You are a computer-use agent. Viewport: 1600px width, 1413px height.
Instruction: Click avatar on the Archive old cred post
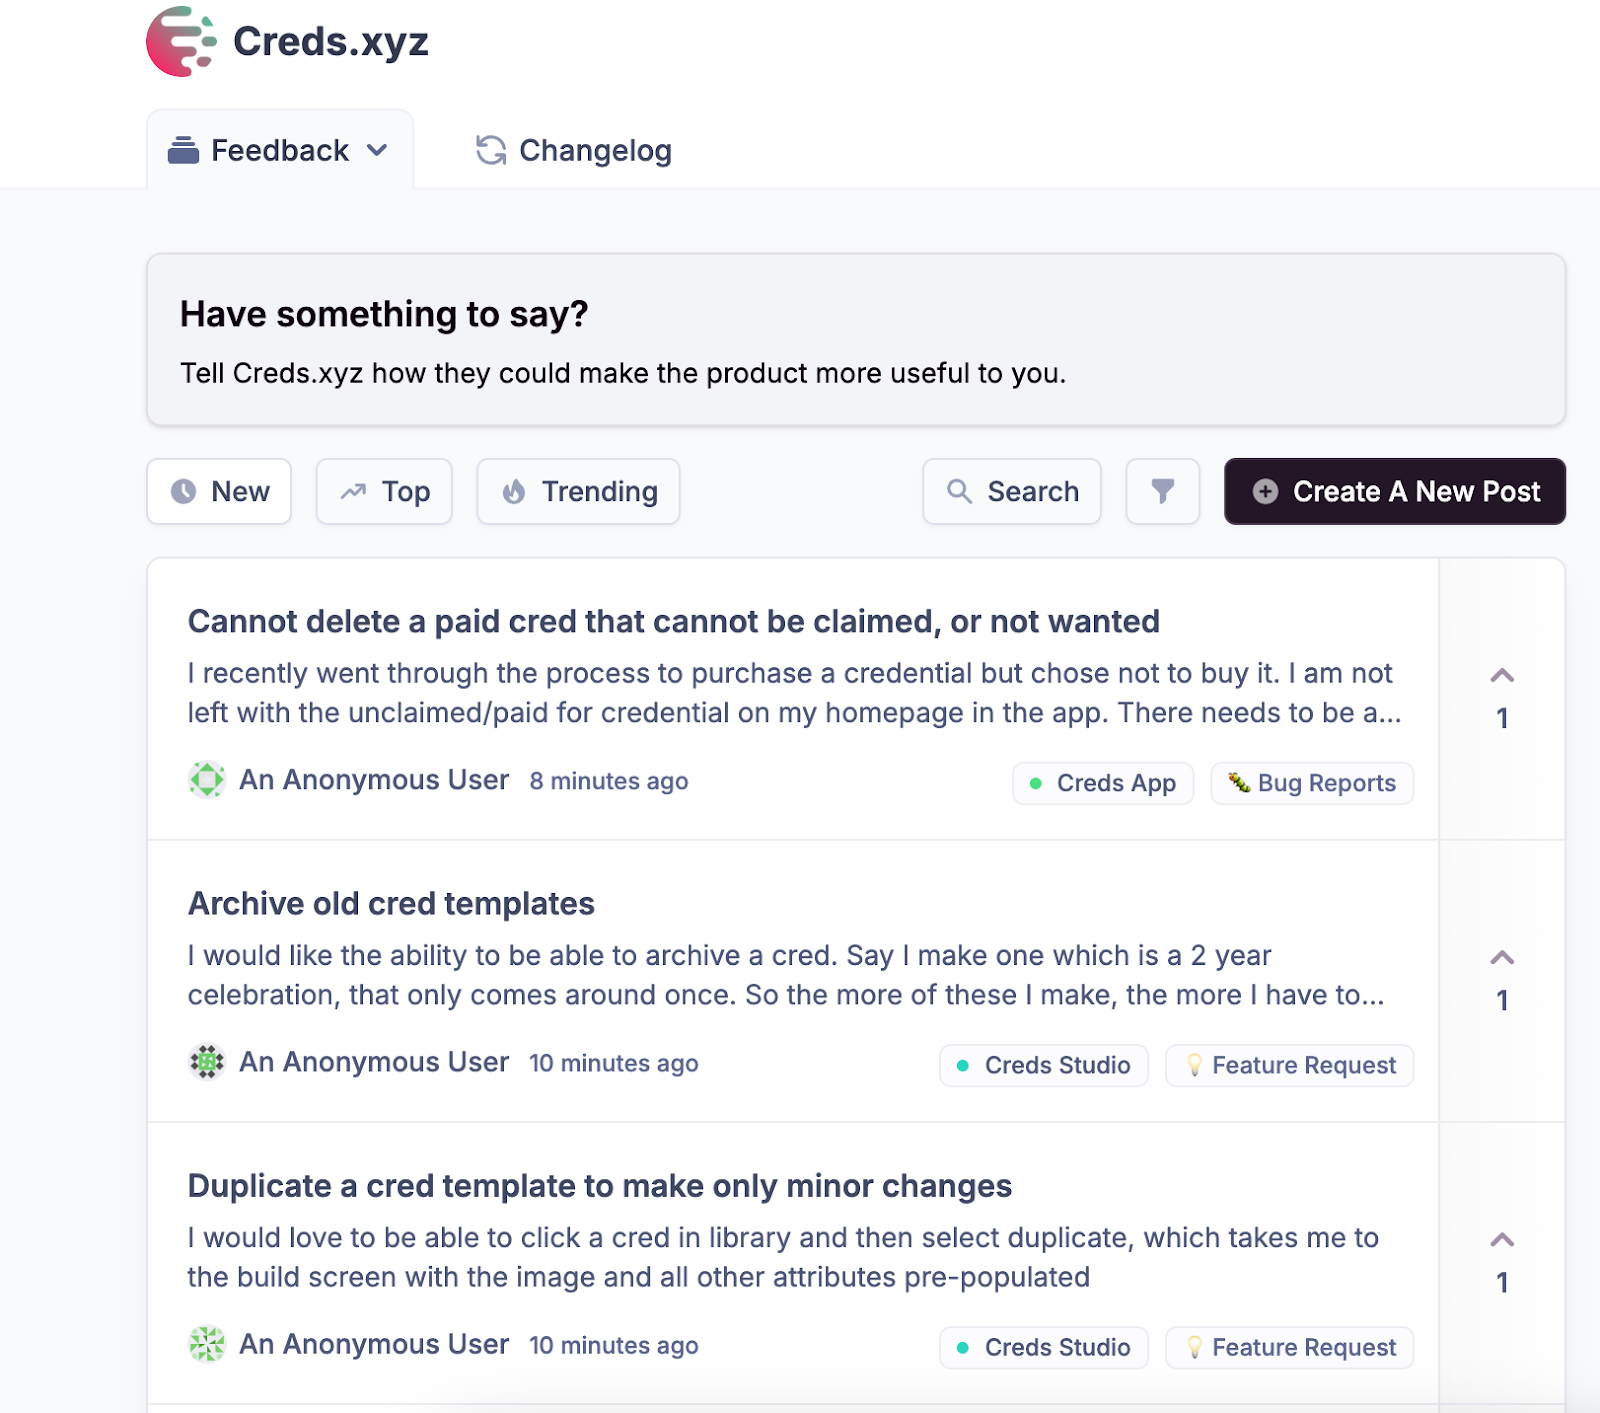coord(207,1062)
